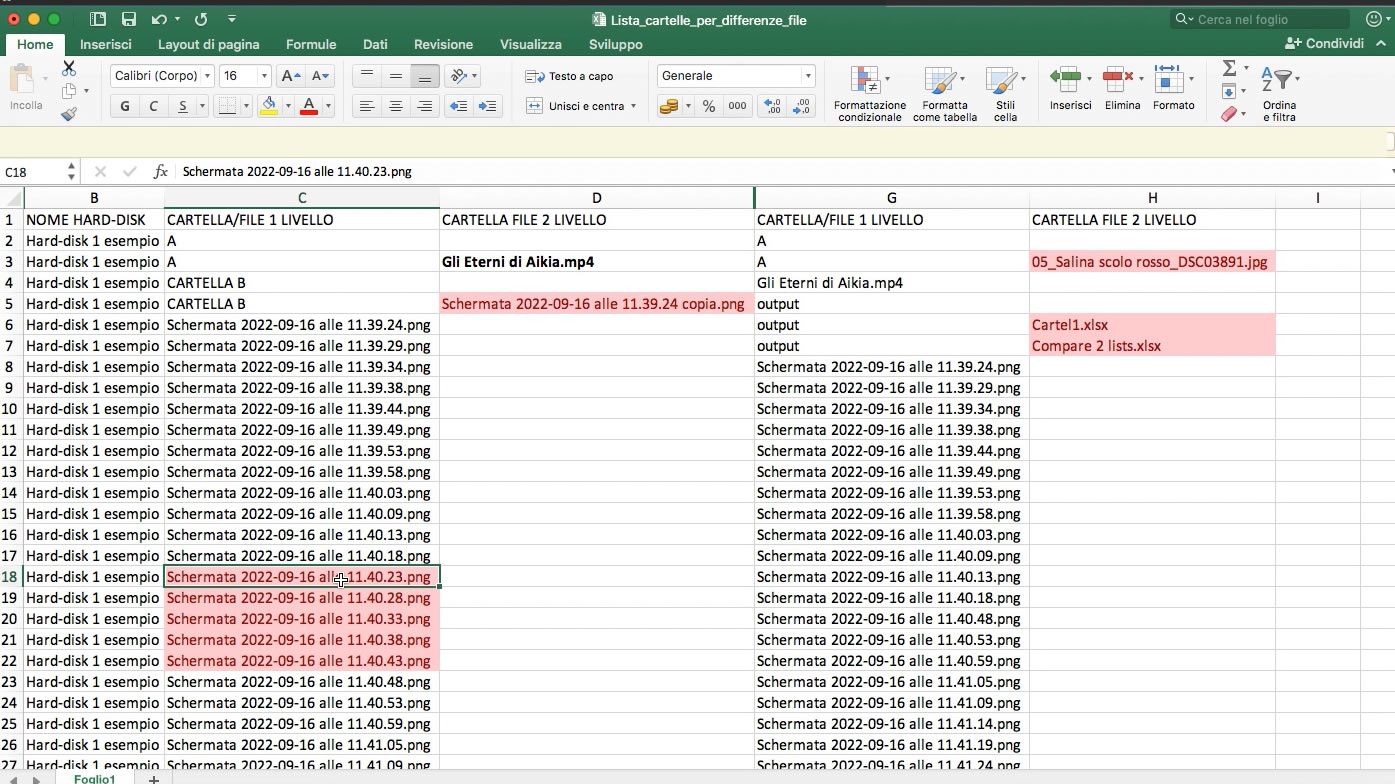Click the Elimina cells button
The width and height of the screenshot is (1395, 784).
pyautogui.click(x=1123, y=88)
